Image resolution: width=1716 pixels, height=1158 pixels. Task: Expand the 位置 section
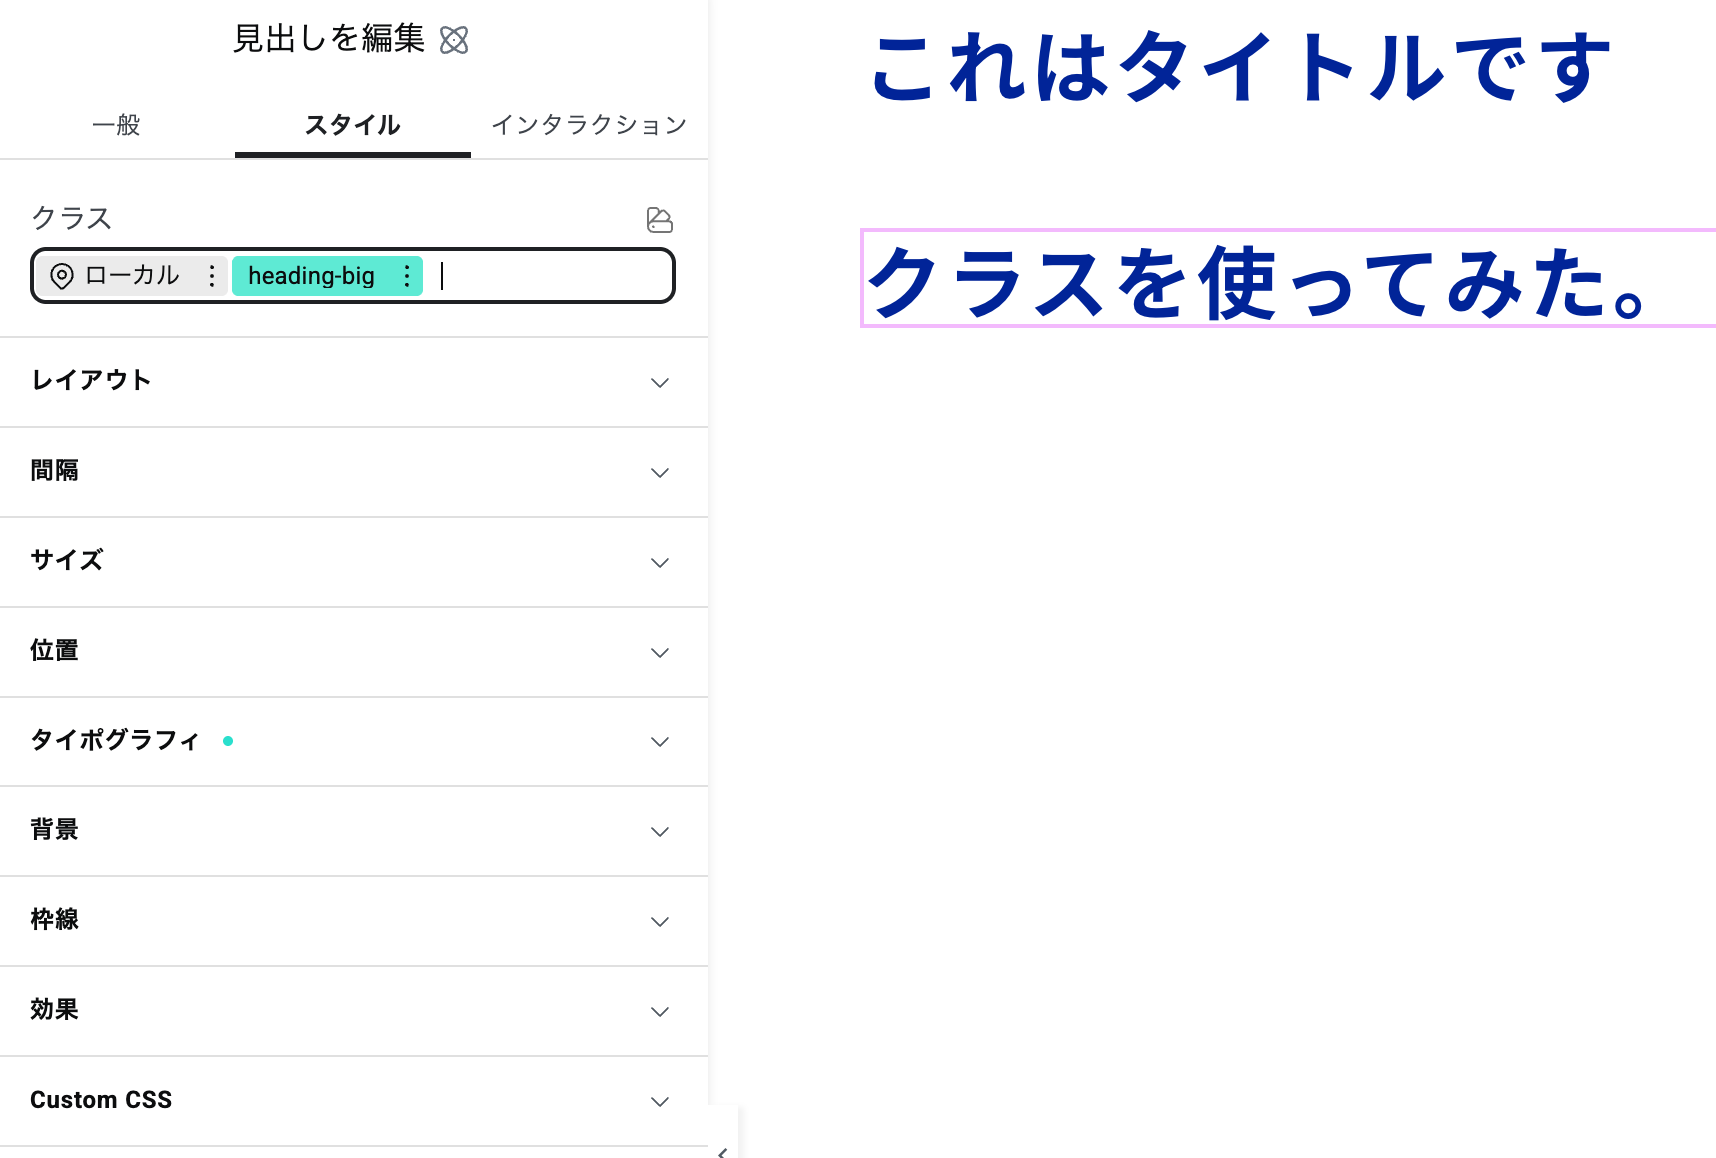click(x=659, y=652)
